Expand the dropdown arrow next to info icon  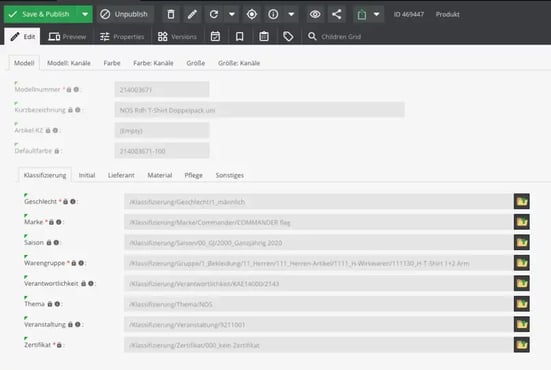tap(291, 14)
